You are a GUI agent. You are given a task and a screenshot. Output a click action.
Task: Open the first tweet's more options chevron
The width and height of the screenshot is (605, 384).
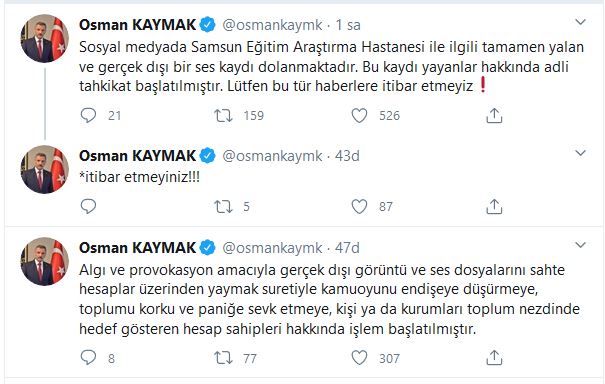click(580, 22)
